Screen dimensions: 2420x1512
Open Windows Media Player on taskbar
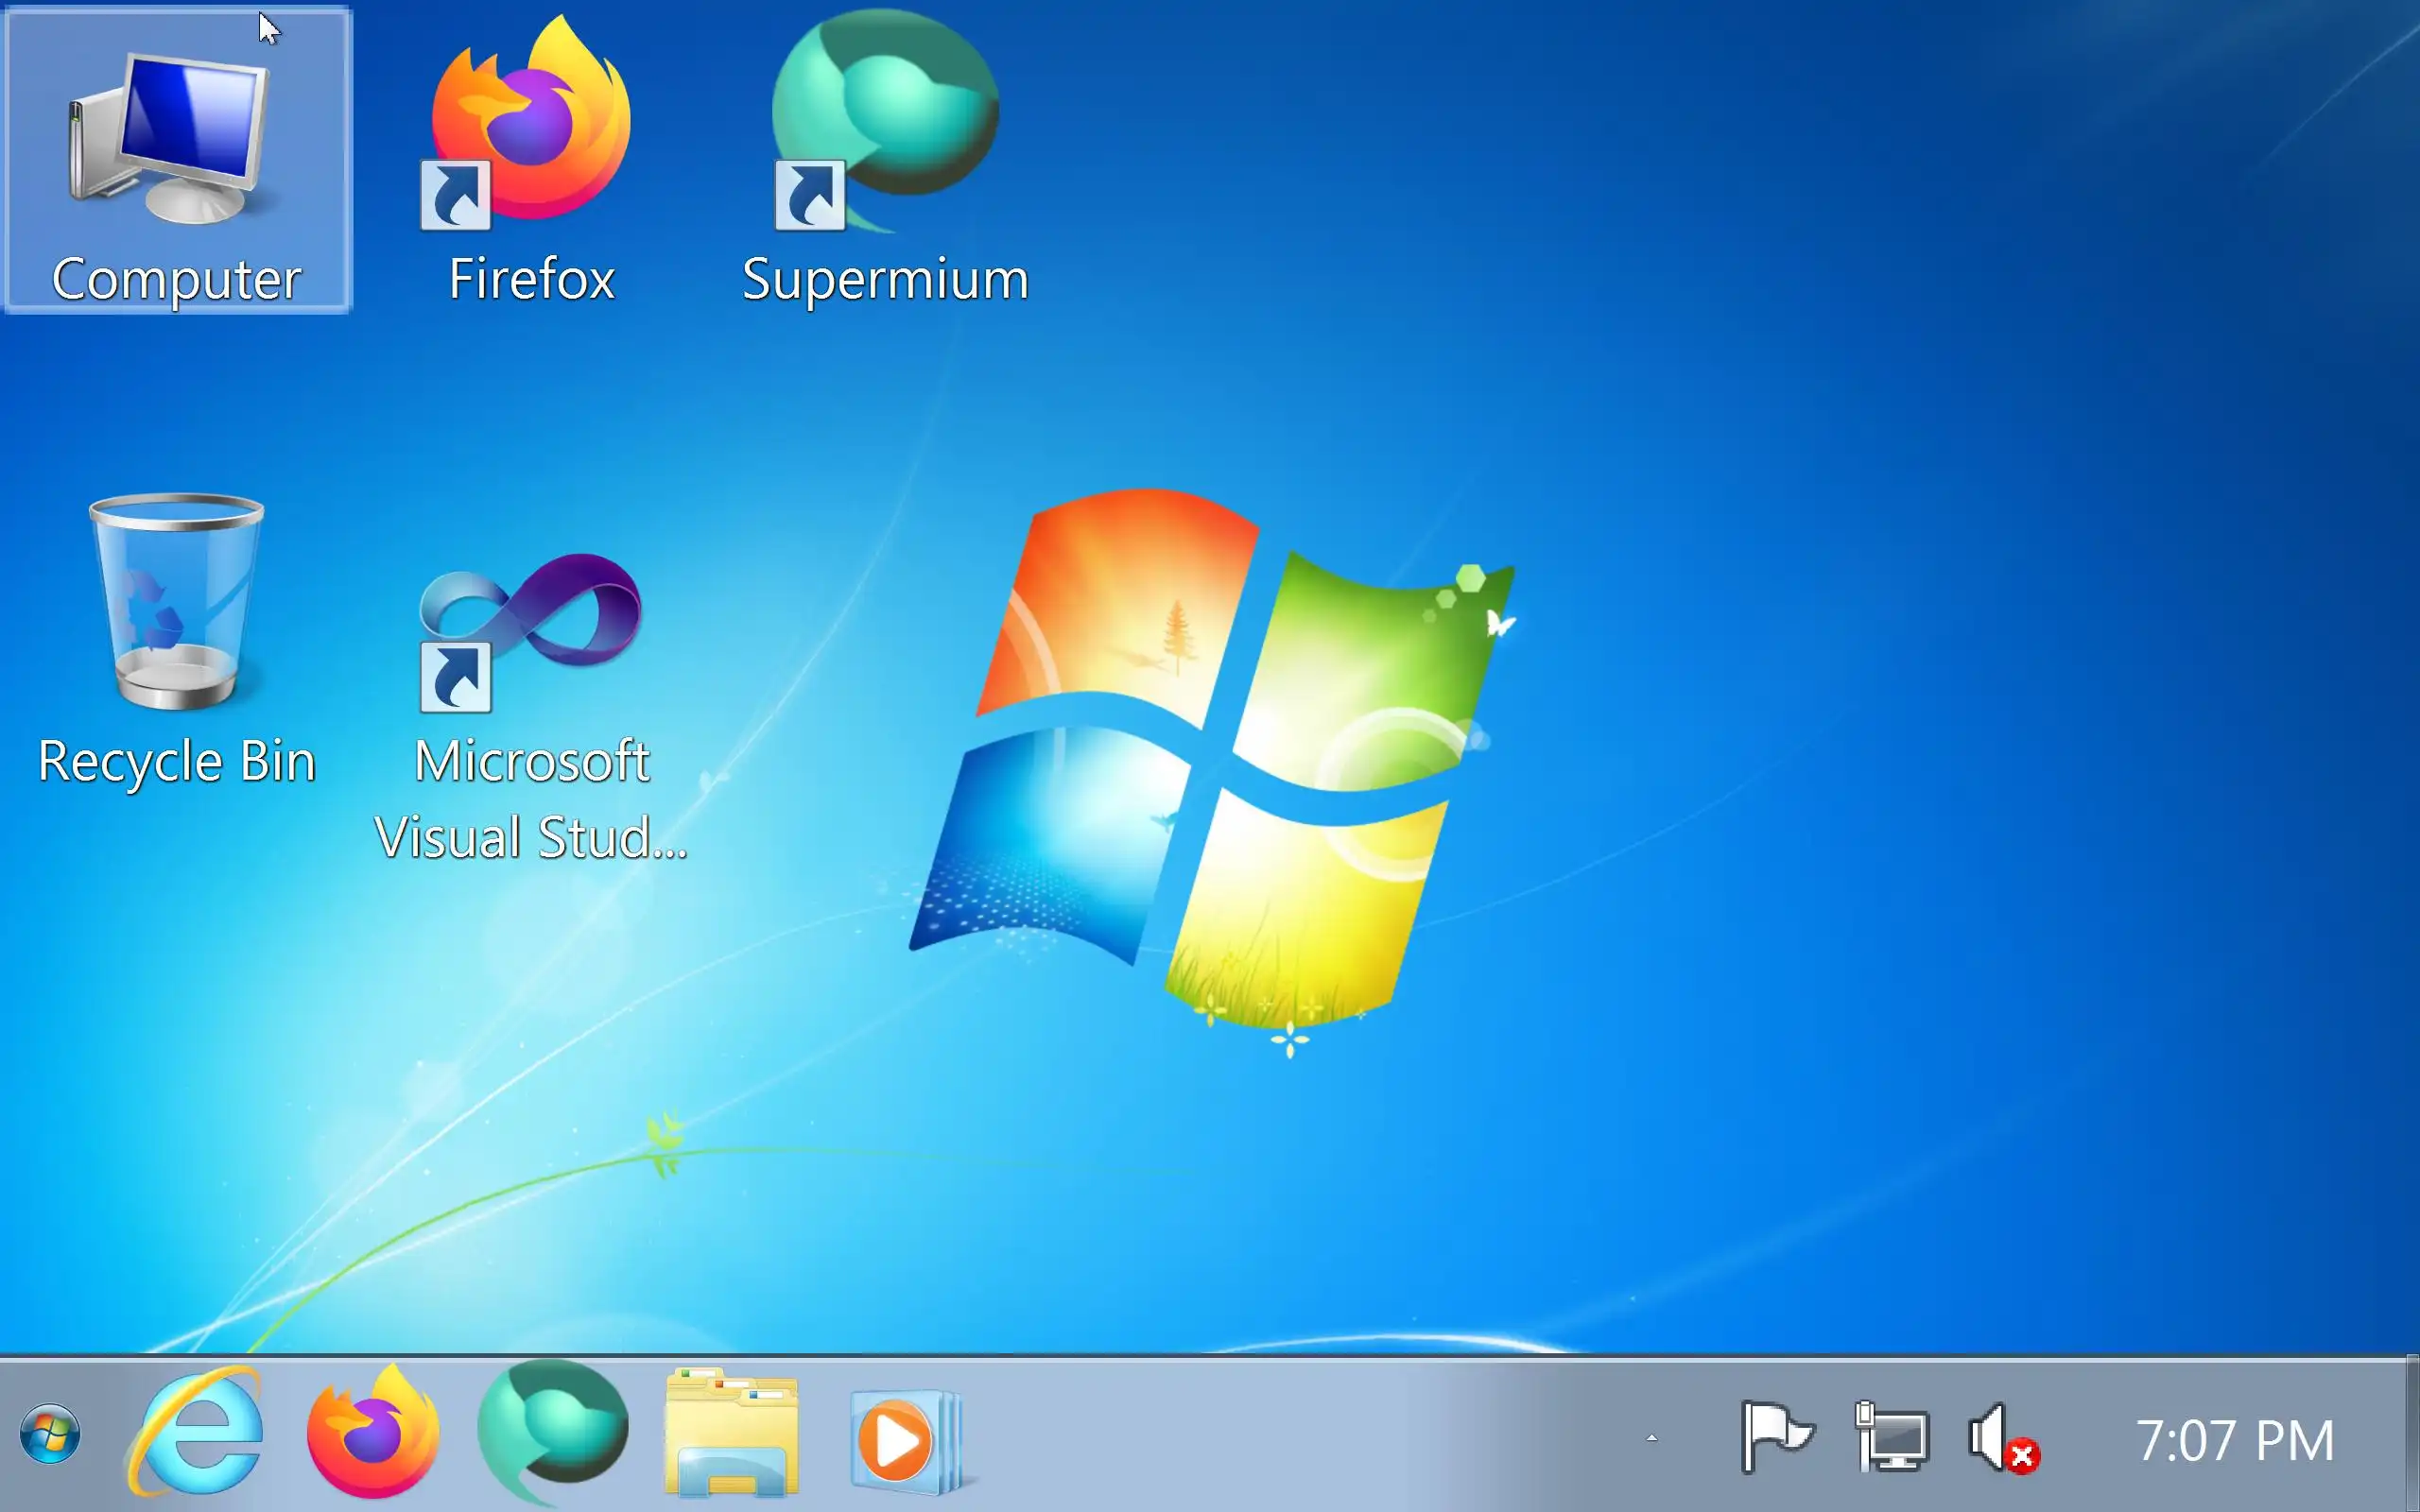904,1438
